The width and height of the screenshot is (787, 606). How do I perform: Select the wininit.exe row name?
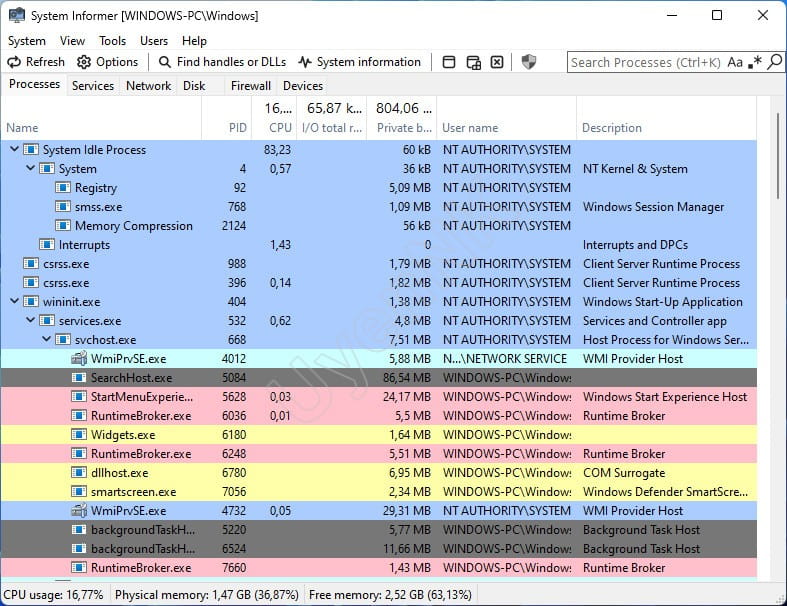click(x=71, y=302)
